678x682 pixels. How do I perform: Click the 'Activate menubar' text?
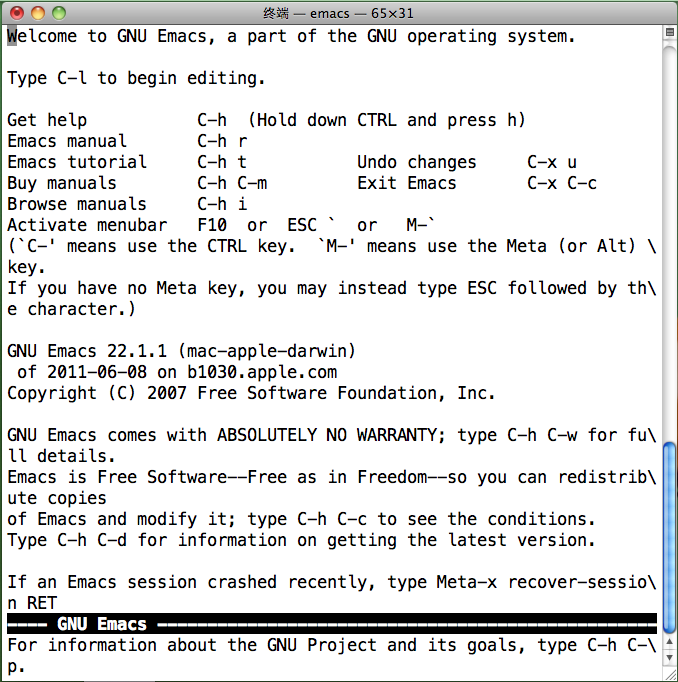87,225
